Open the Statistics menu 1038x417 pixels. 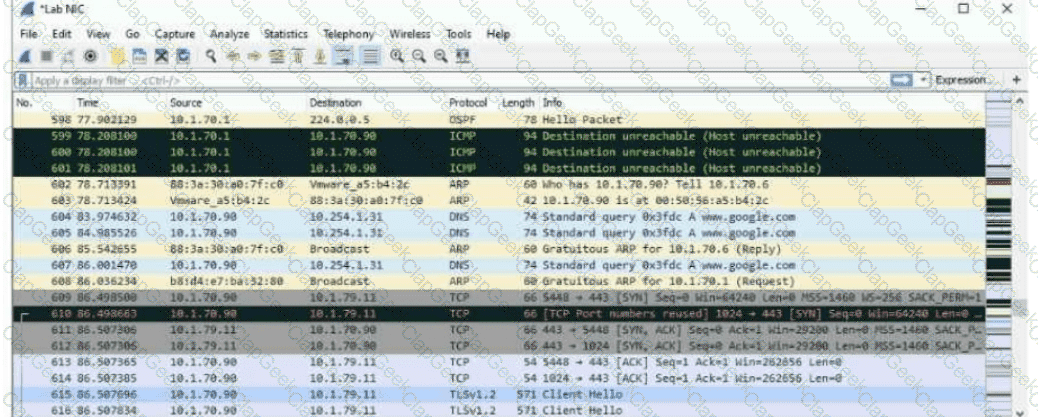(285, 34)
